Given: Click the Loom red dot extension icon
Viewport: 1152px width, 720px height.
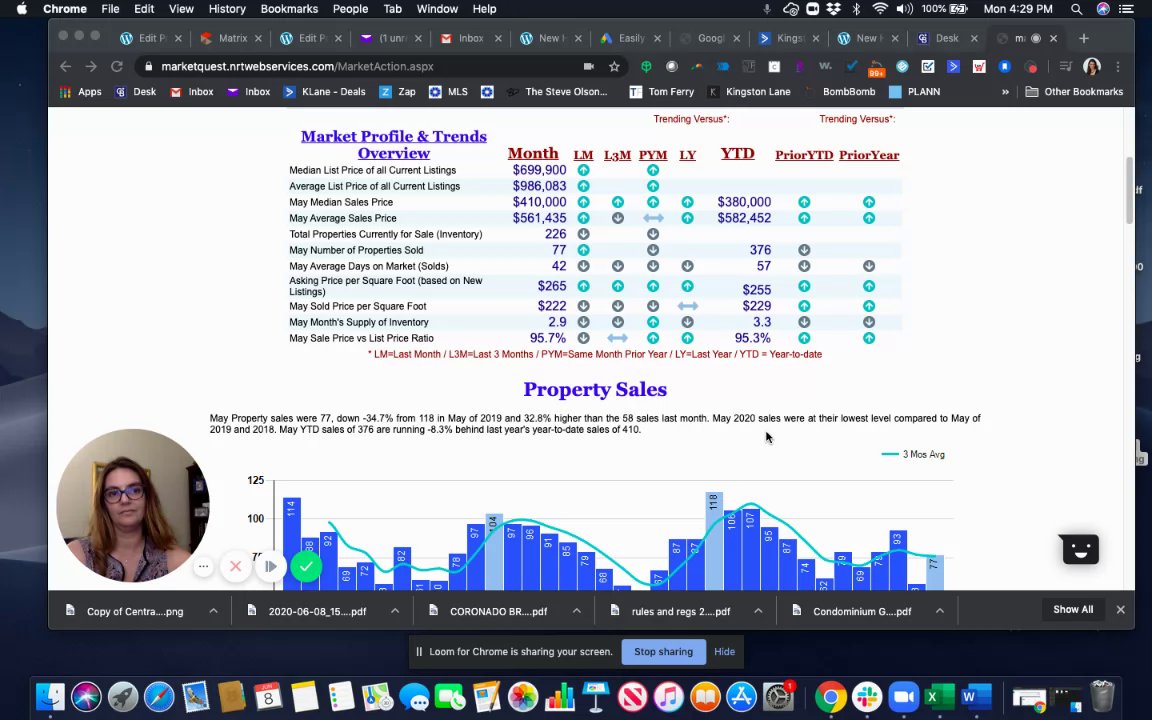Looking at the screenshot, I should pyautogui.click(x=1032, y=66).
